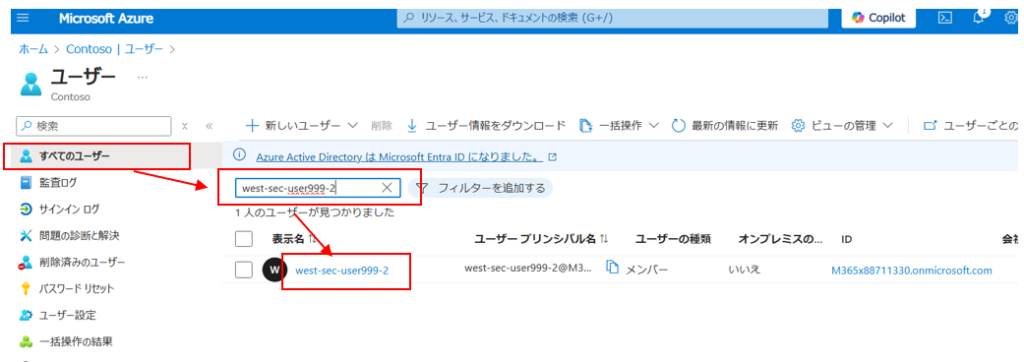Click the west-sec-user999-2@M3... principal name
This screenshot has height=362, width=1024.
(x=528, y=268)
